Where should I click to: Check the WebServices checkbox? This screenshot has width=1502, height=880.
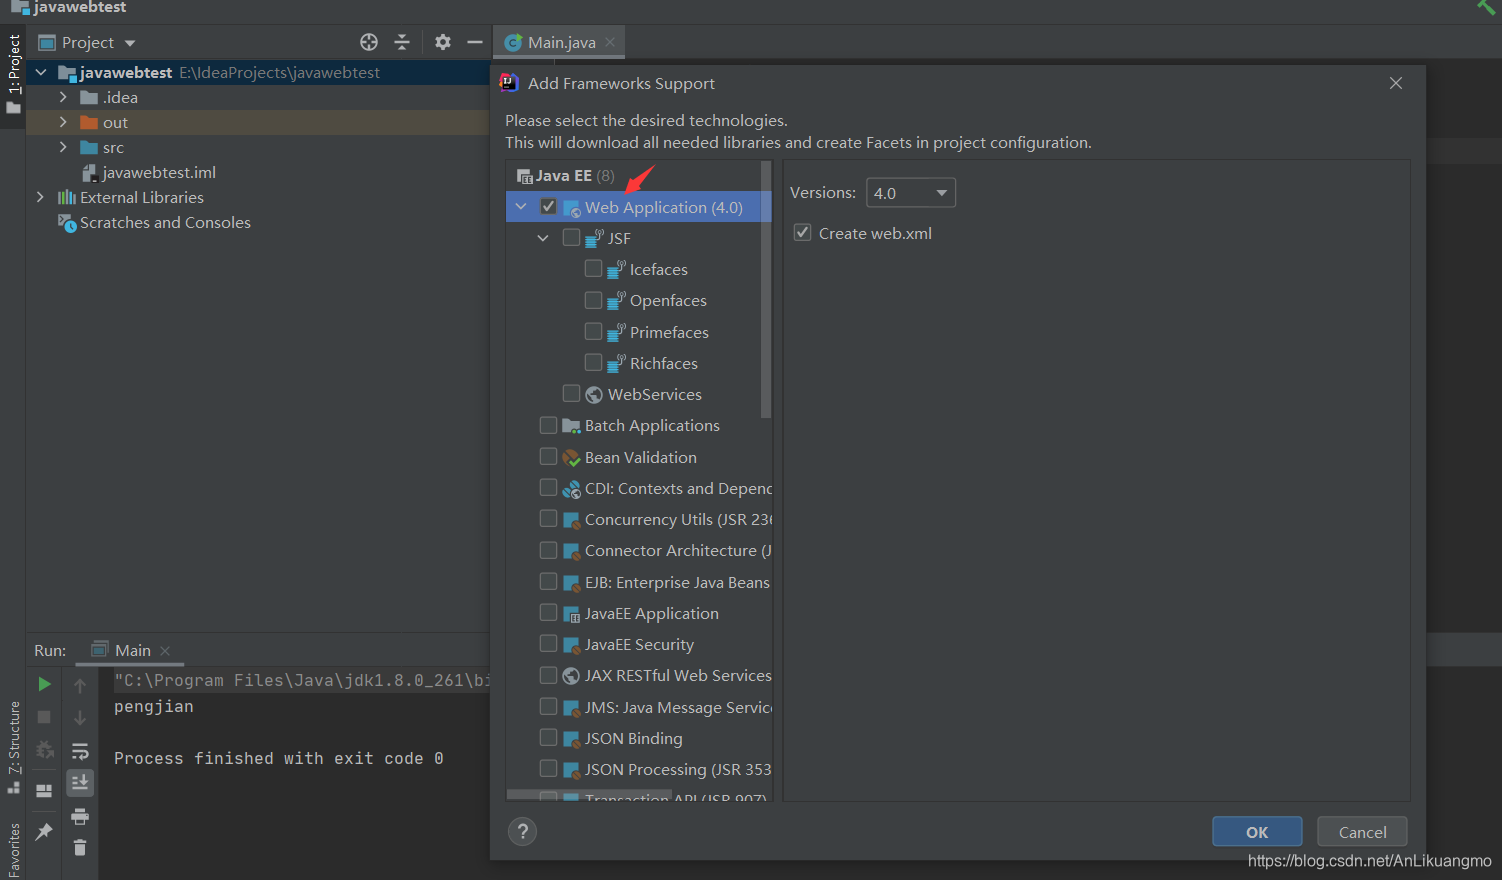click(571, 393)
